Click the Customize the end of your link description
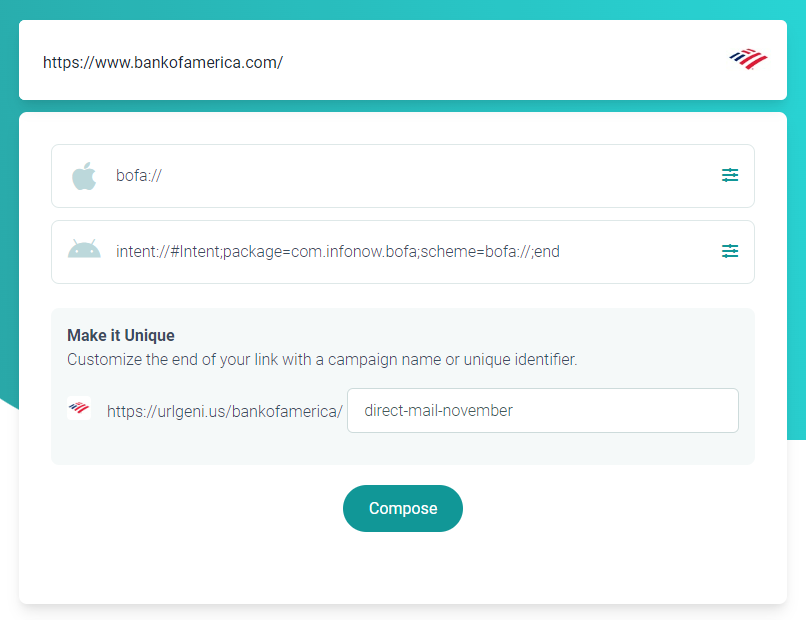The height and width of the screenshot is (620, 806). pos(322,359)
